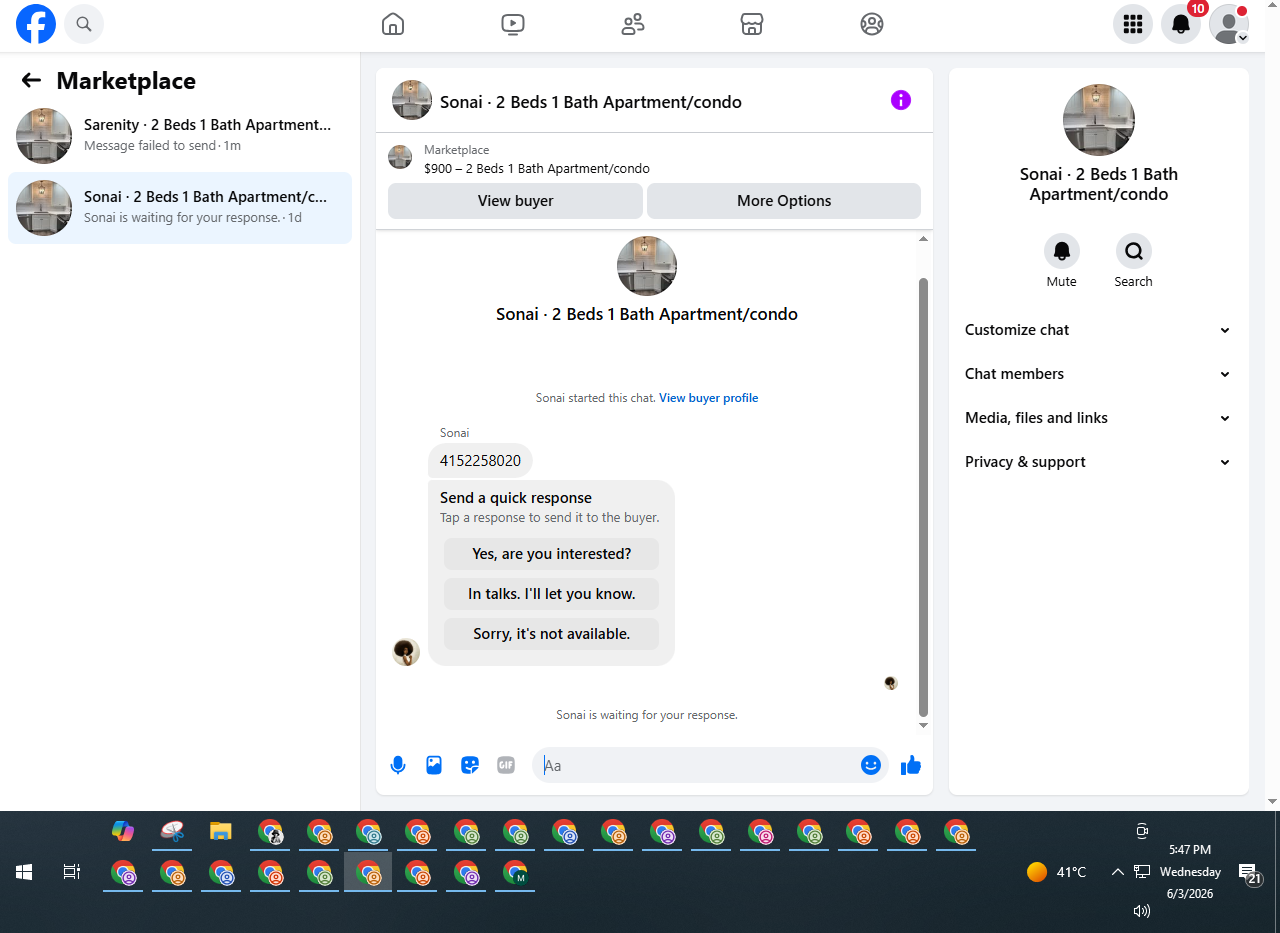The image size is (1280, 933).
Task: Click the chat scrollbar up arrow
Action: pos(924,239)
